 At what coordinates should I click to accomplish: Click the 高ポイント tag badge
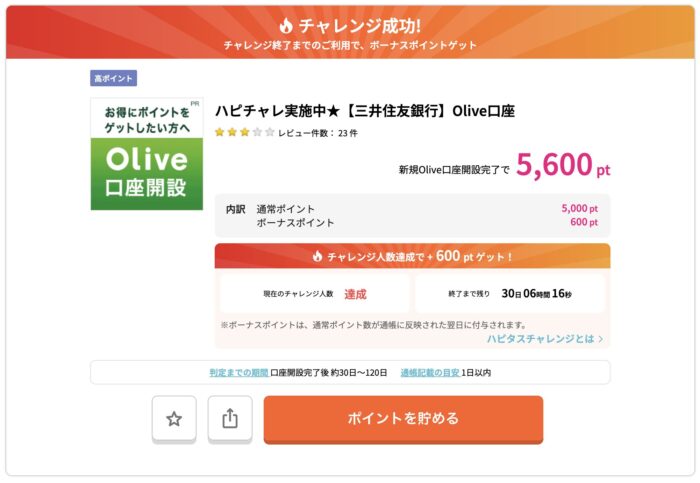click(113, 78)
